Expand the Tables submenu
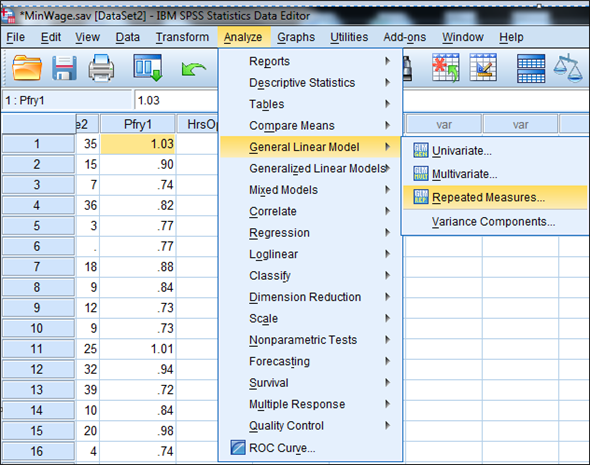This screenshot has width=590, height=465. click(x=311, y=104)
